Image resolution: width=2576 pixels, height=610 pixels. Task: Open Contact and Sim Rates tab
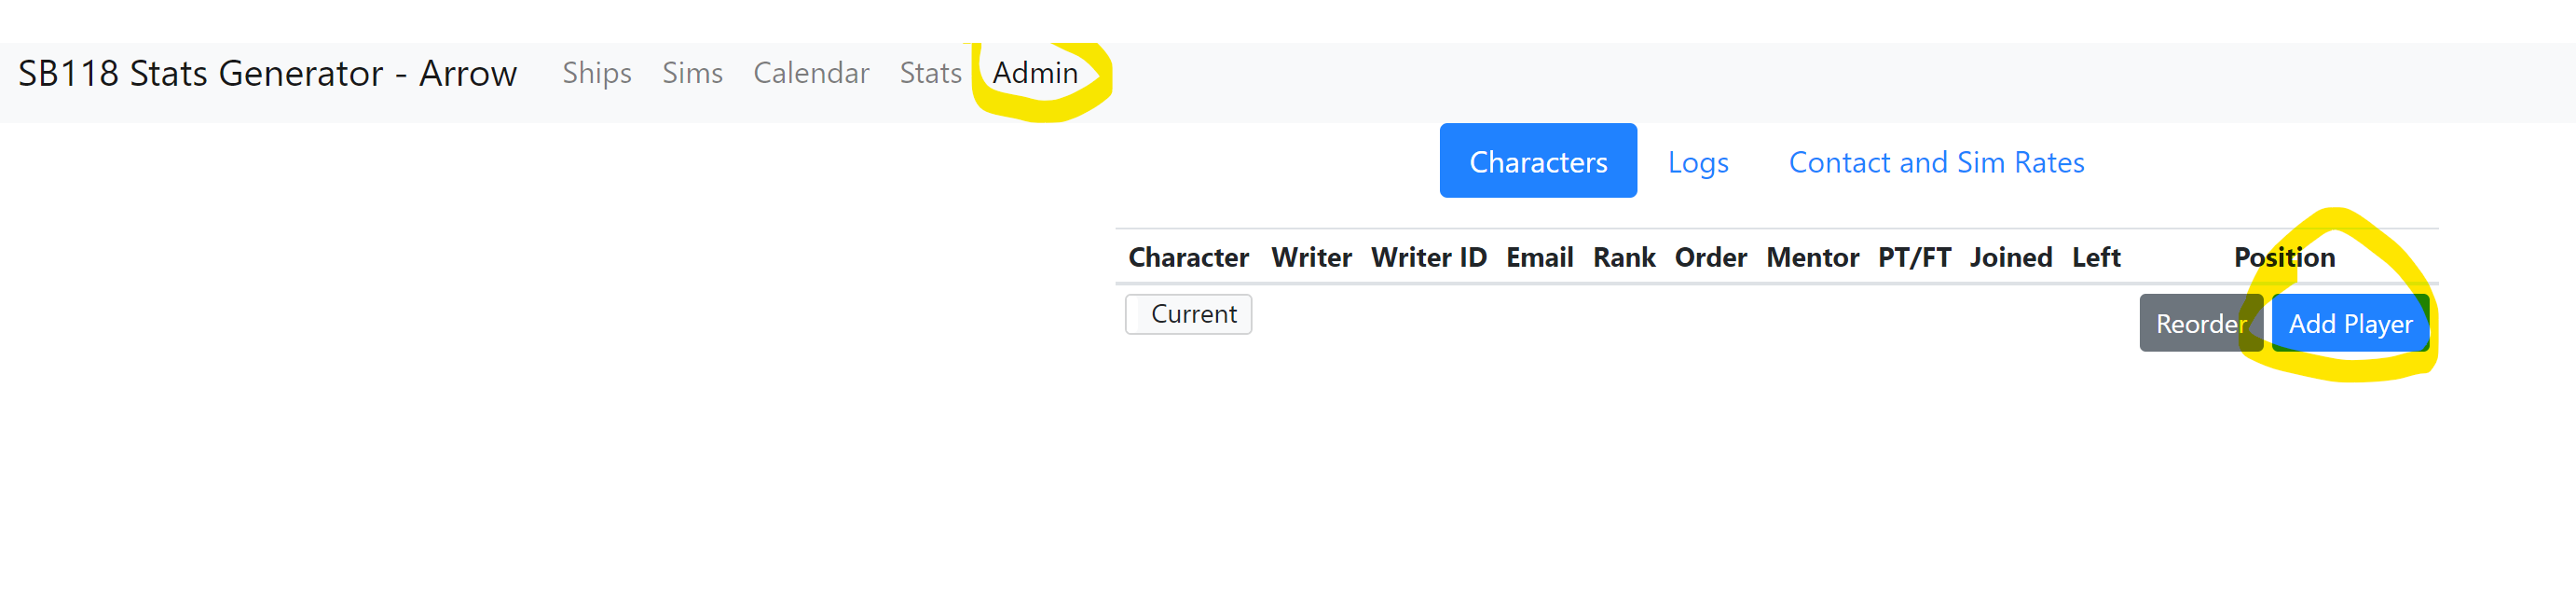click(x=1936, y=161)
